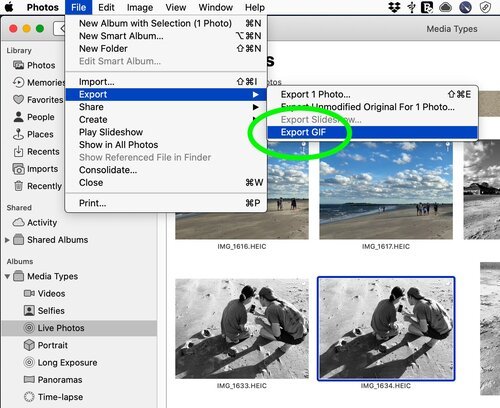
Task: Open the Photos application menu
Action: point(42,7)
